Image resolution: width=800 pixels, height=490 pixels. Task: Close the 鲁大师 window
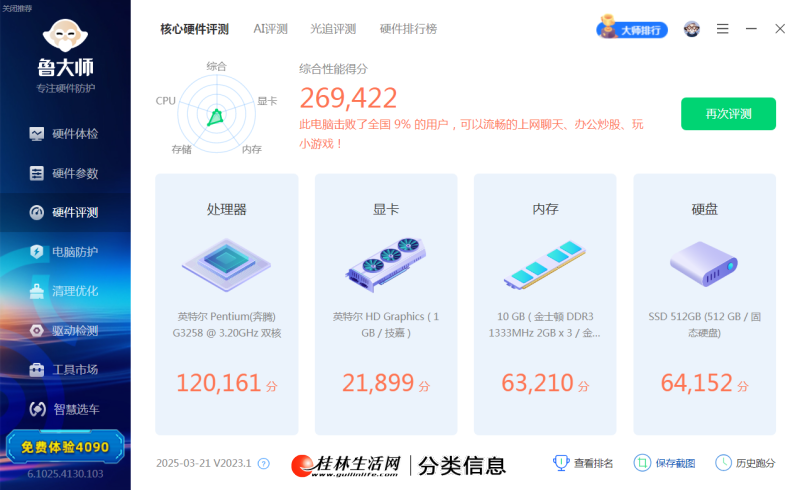click(x=780, y=29)
